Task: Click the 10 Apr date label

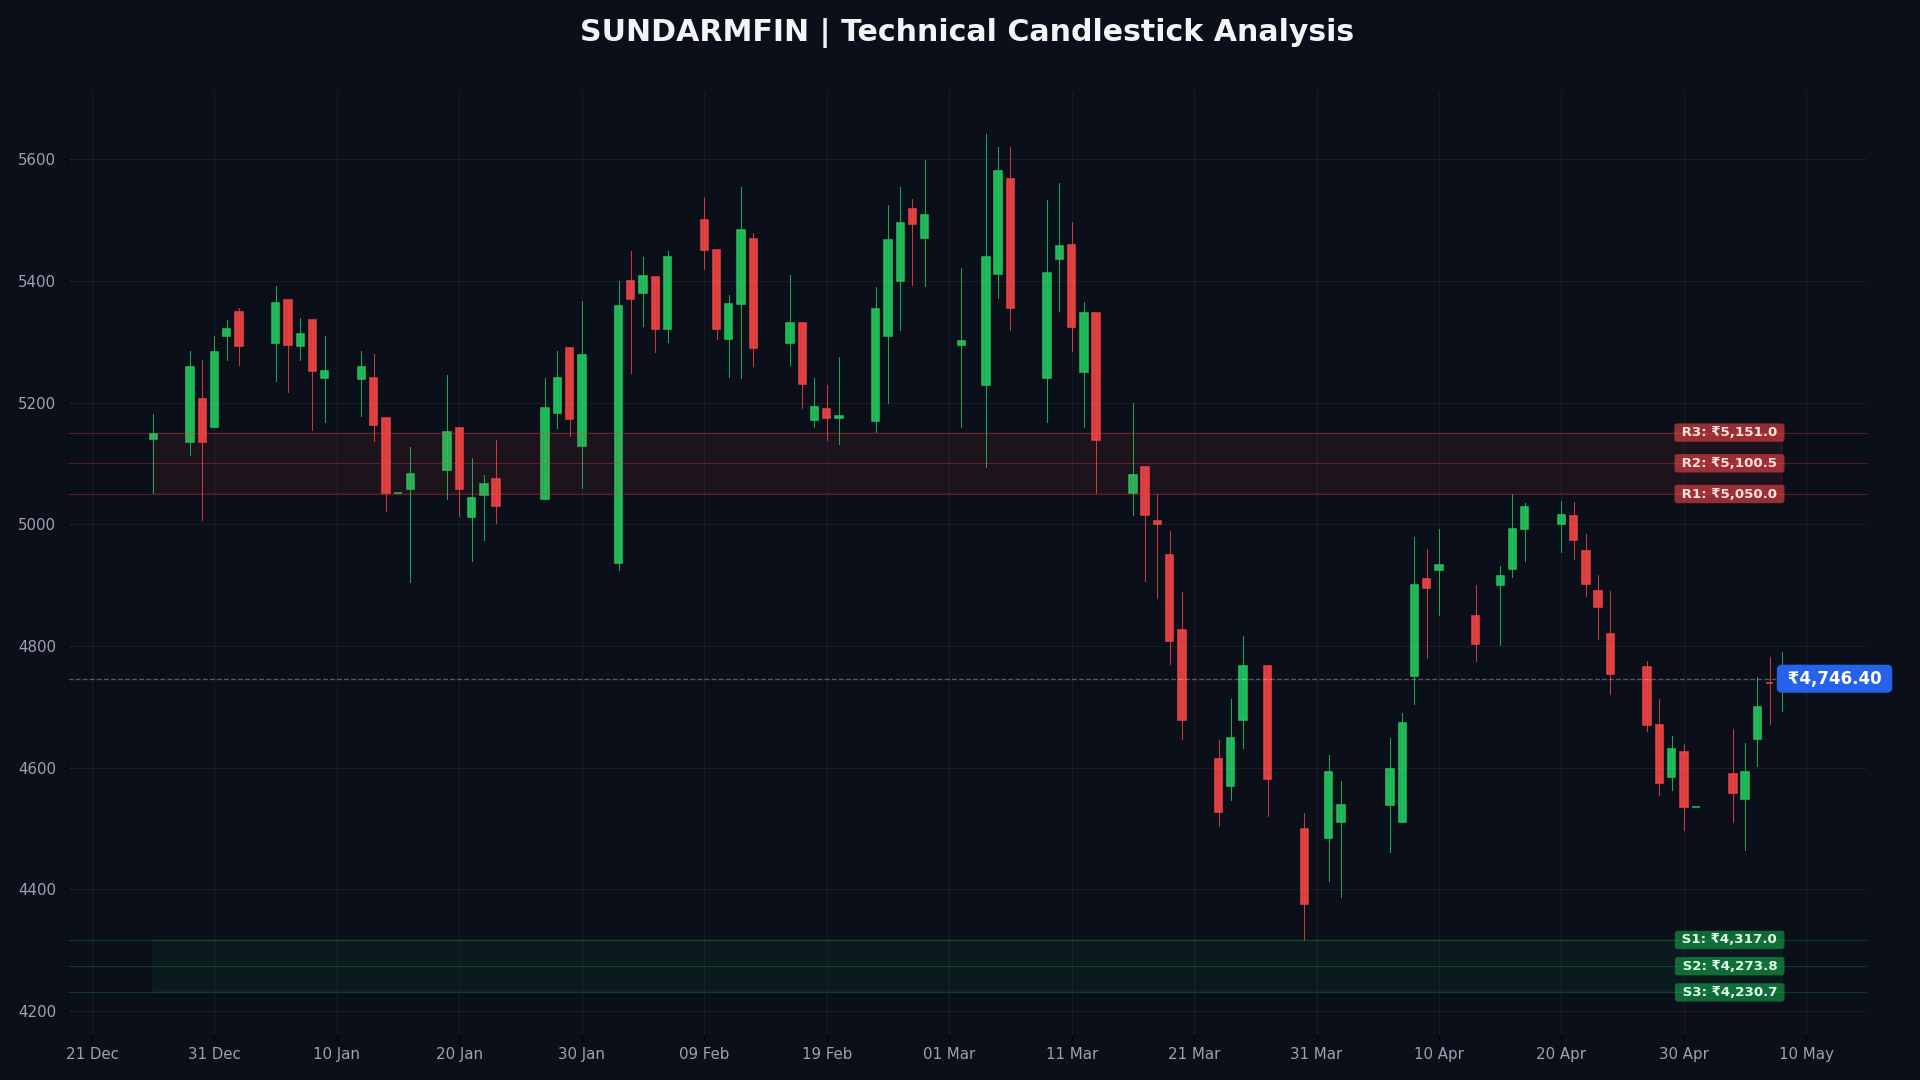Action: click(x=1439, y=1054)
